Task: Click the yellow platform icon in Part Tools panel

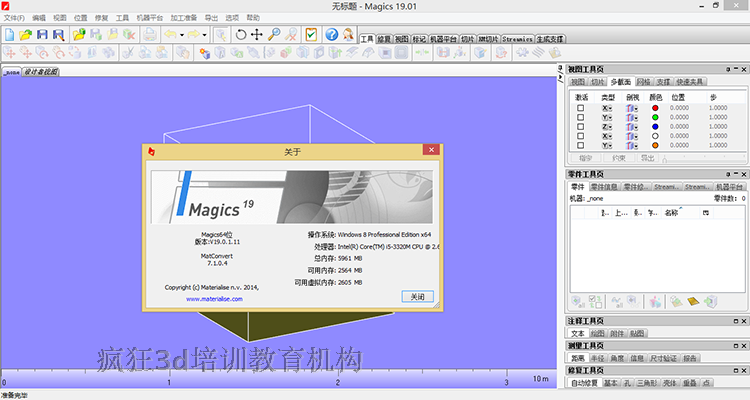Action: pos(693,301)
